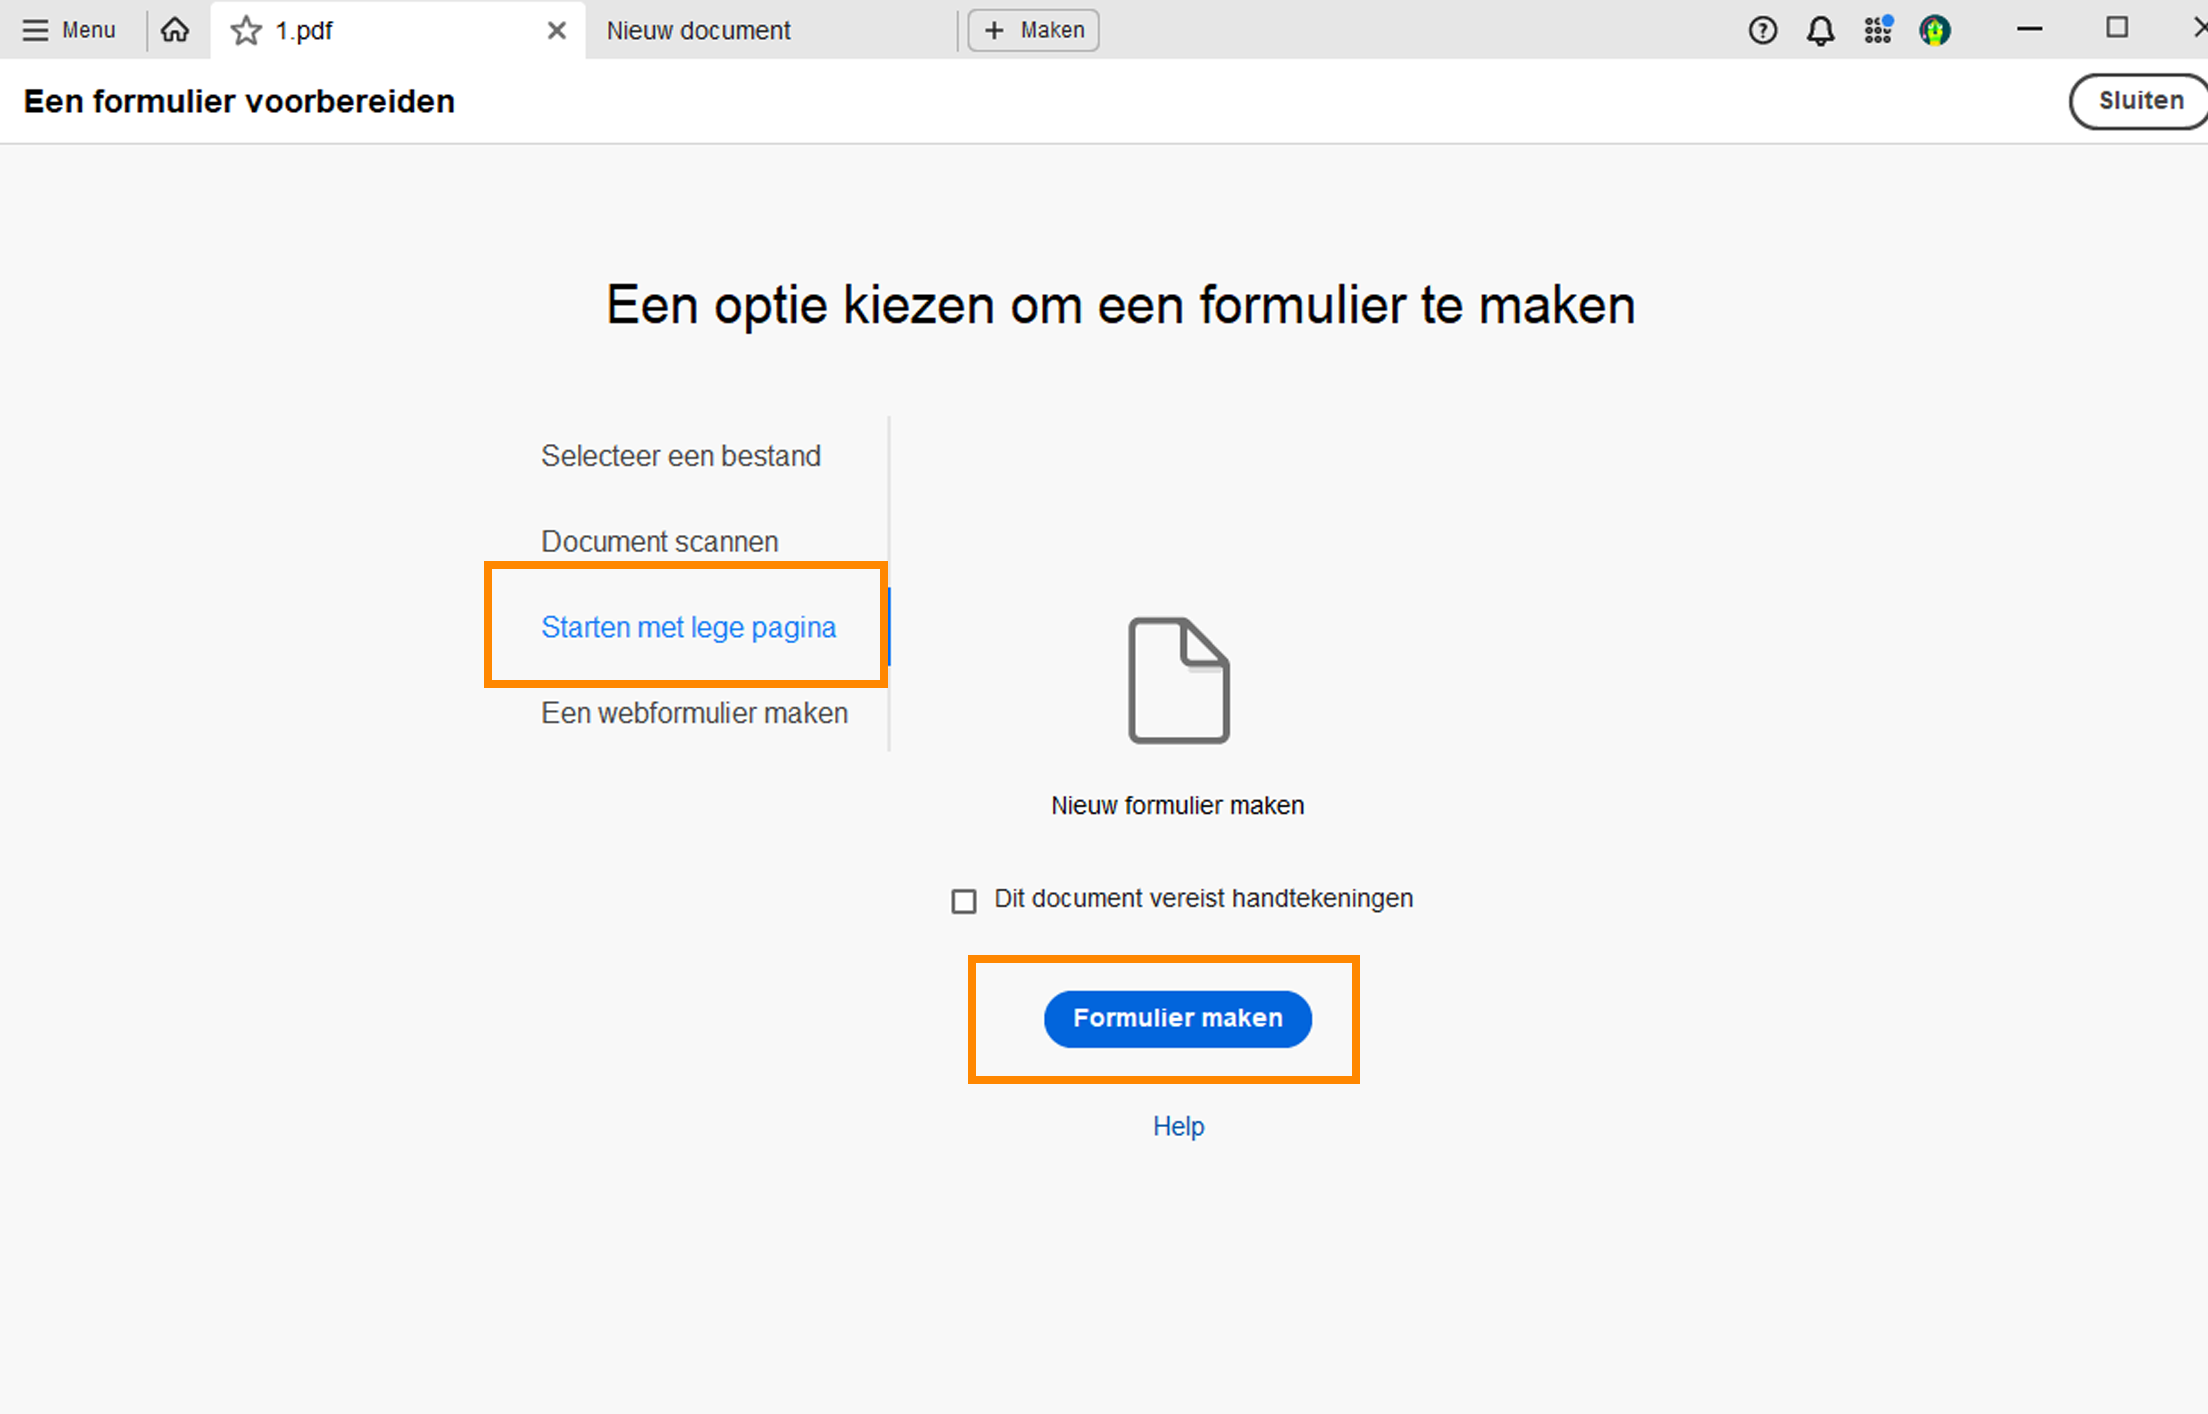Open the Help question mark icon

(x=1762, y=30)
